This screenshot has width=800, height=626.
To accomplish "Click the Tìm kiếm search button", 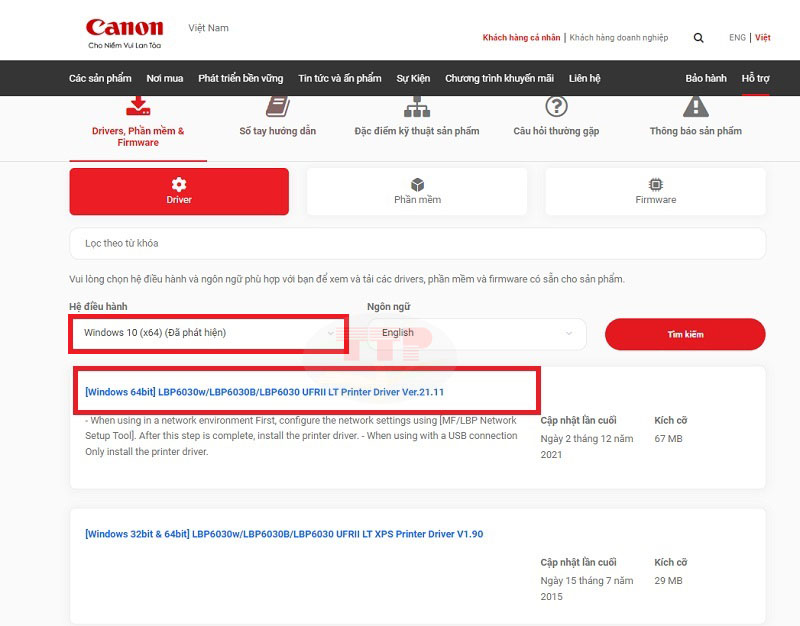I will pos(685,334).
